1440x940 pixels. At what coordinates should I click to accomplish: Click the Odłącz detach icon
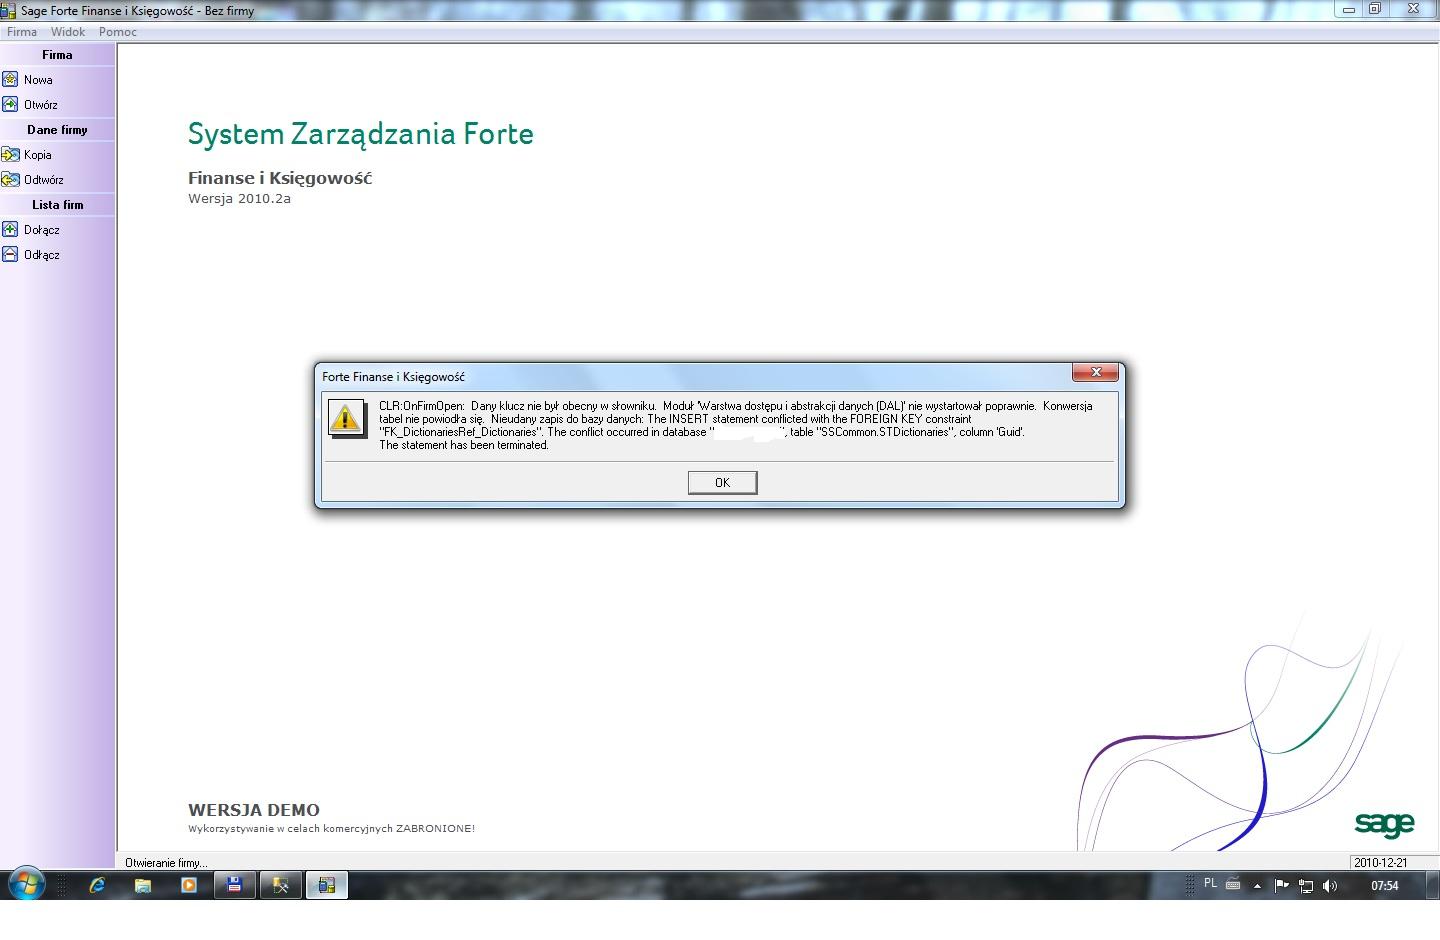(10, 254)
